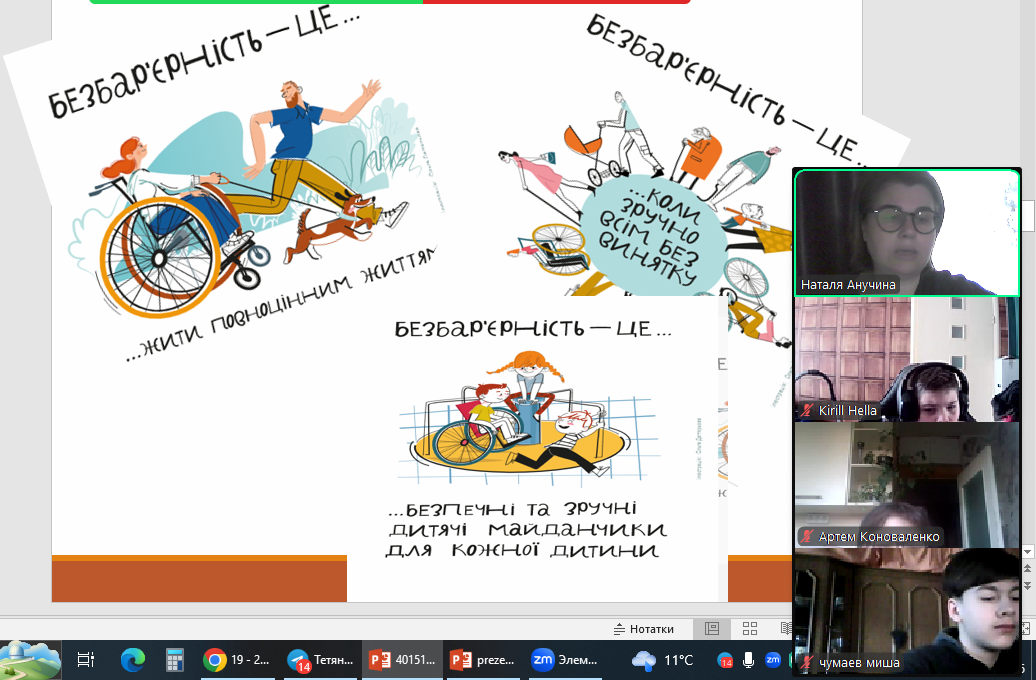The width and height of the screenshot is (1036, 680).
Task: Go to next slide with double-down arrow
Action: (x=1027, y=585)
